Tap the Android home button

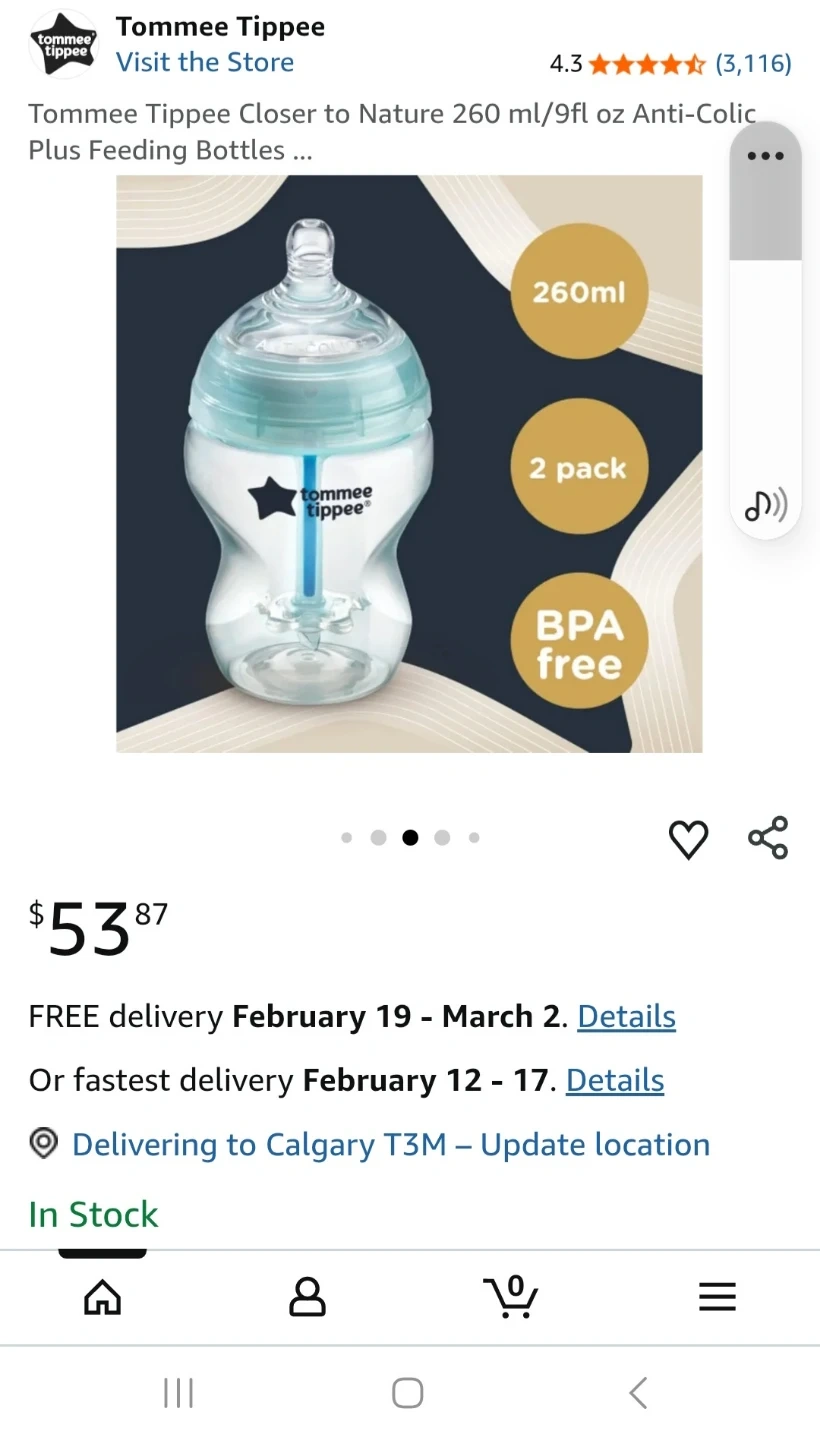tap(408, 1393)
